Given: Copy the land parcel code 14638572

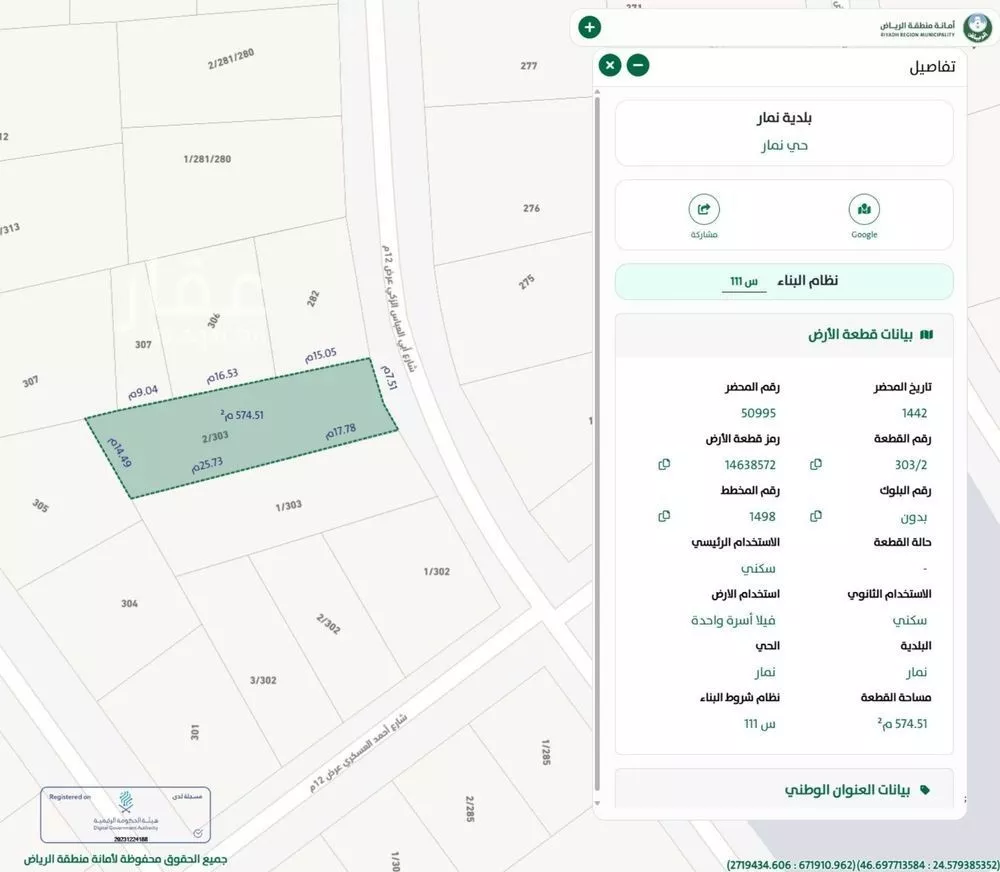Looking at the screenshot, I should point(664,464).
